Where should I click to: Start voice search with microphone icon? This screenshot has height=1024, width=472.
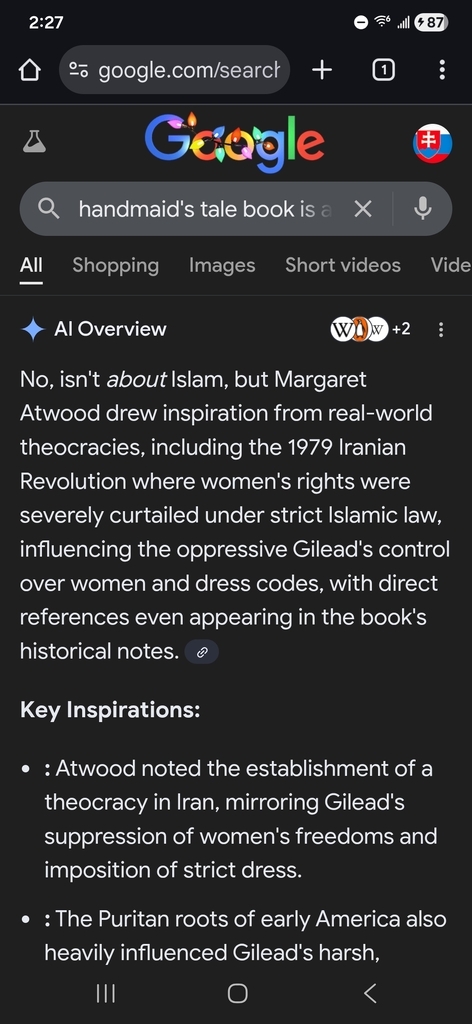pos(422,209)
